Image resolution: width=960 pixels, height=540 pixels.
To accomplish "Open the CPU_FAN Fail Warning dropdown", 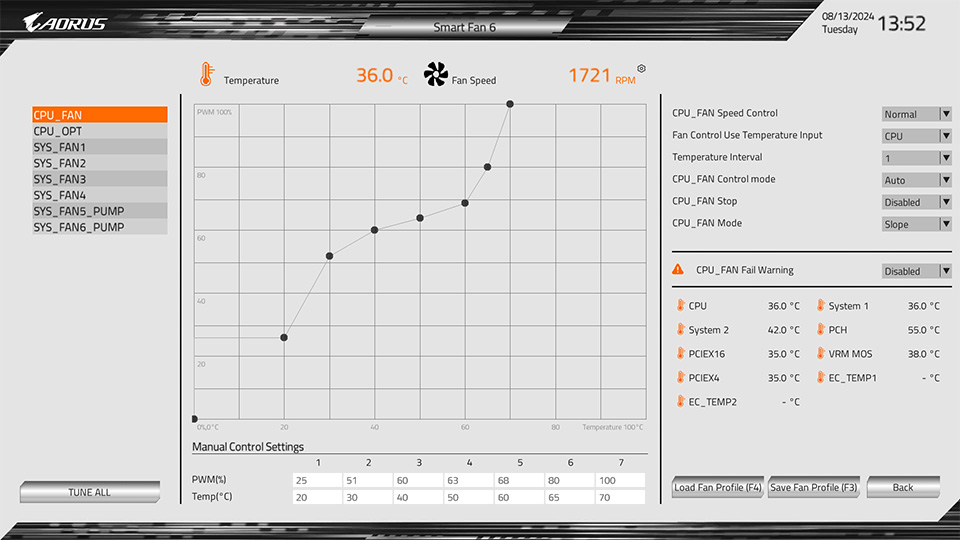I will coord(916,271).
